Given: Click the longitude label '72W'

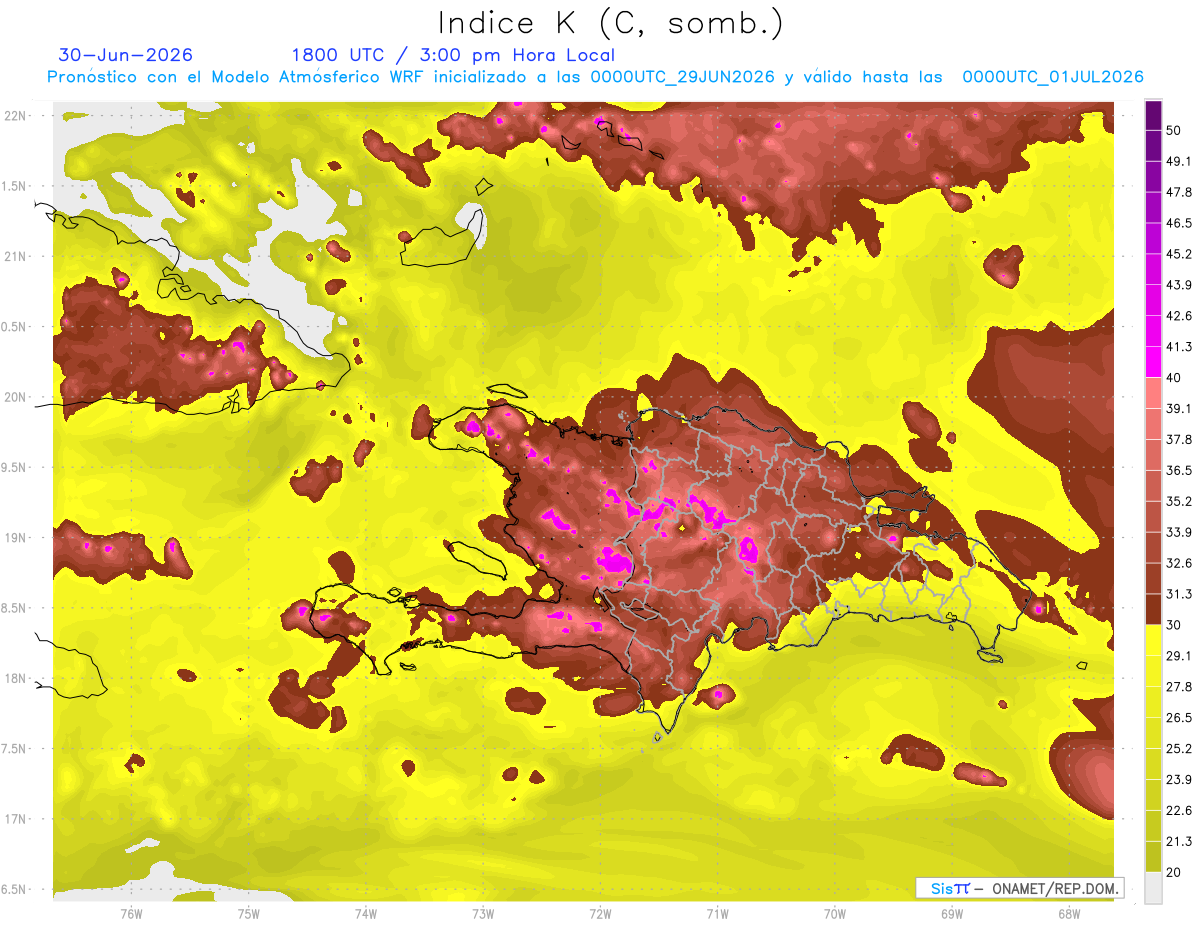Looking at the screenshot, I should coord(600,913).
